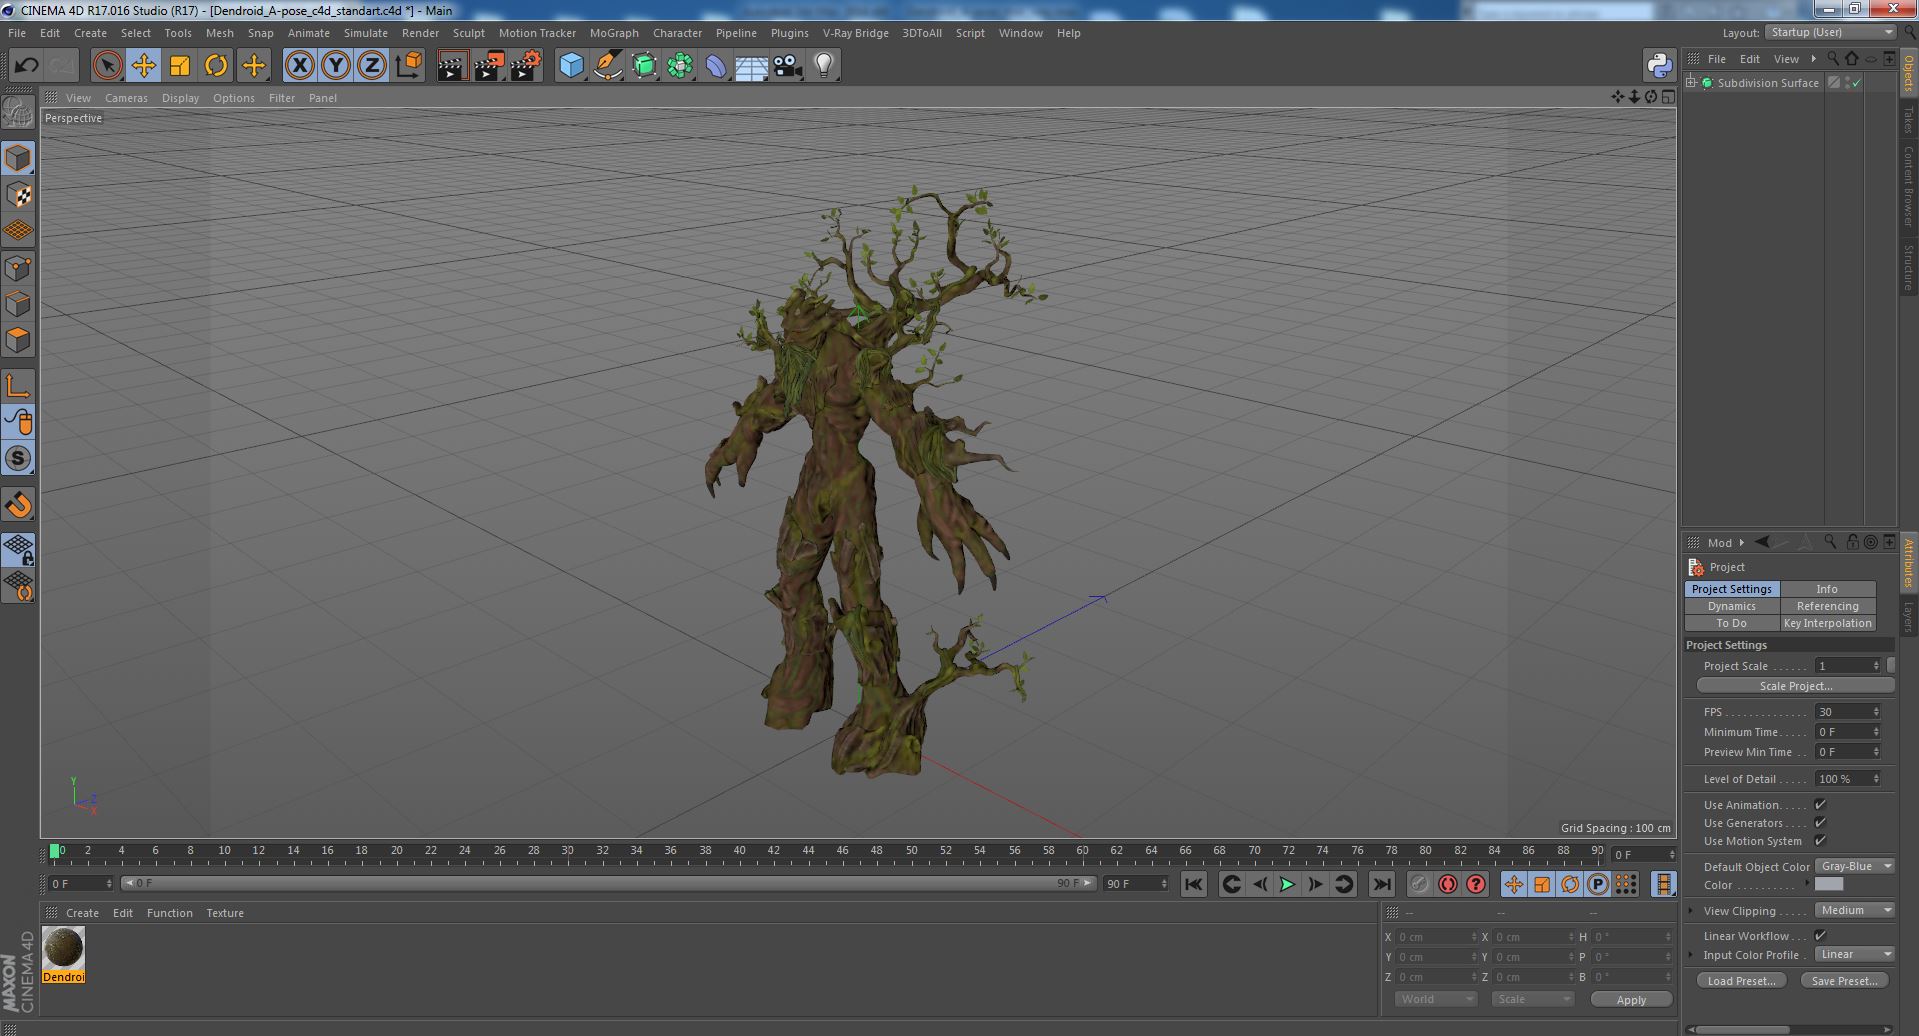Open the Layout Startup dropdown

point(1831,32)
